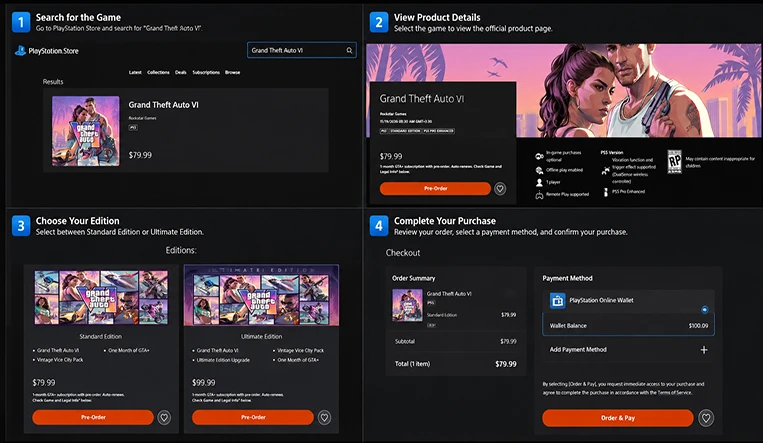763x443 pixels.
Task: Confirm purchase with Order & Pay
Action: (x=618, y=418)
